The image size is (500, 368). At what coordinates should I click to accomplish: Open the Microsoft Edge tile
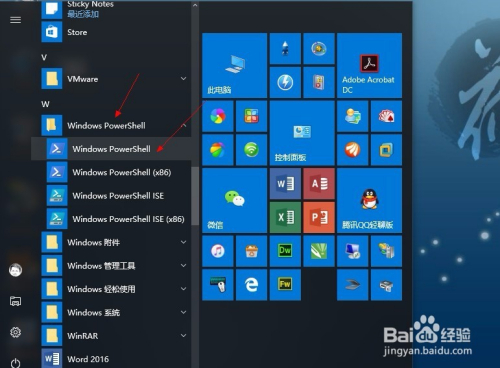[251, 285]
